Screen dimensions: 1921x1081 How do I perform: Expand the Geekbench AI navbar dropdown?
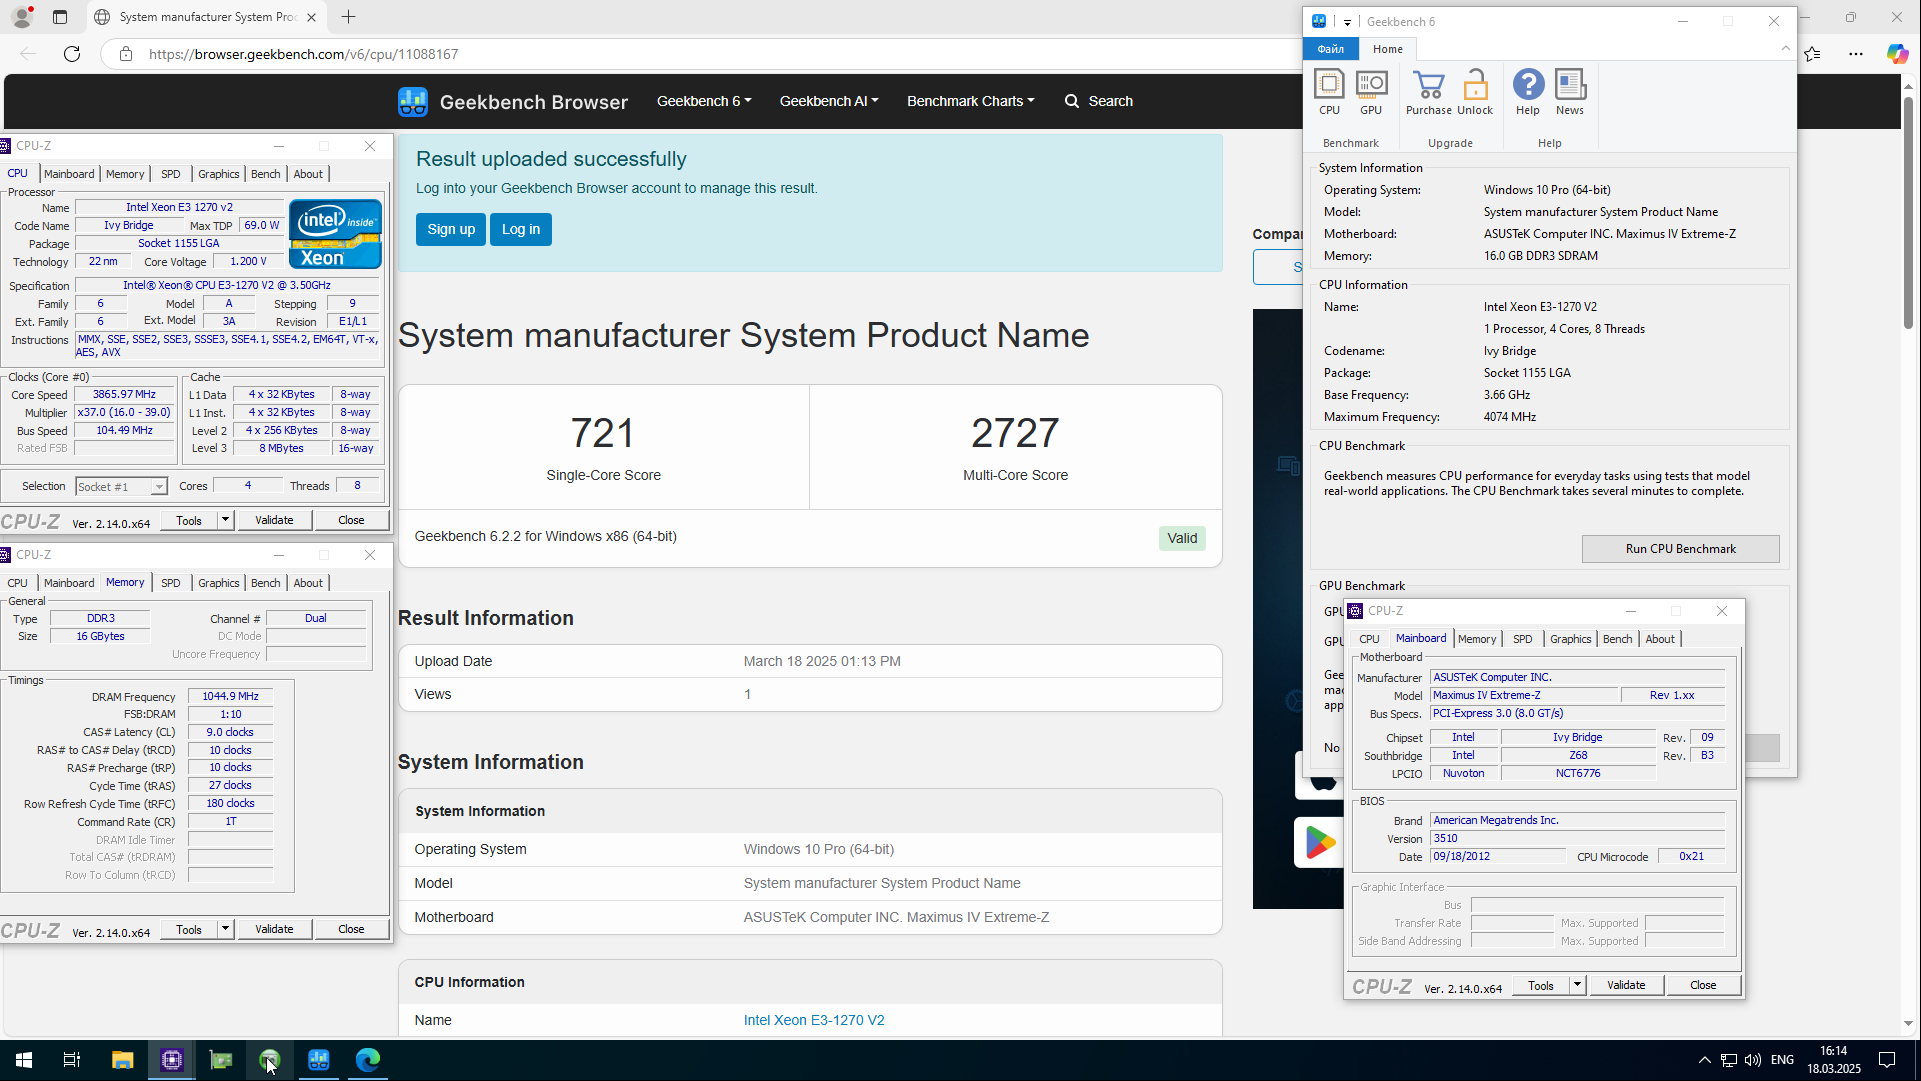(x=829, y=101)
